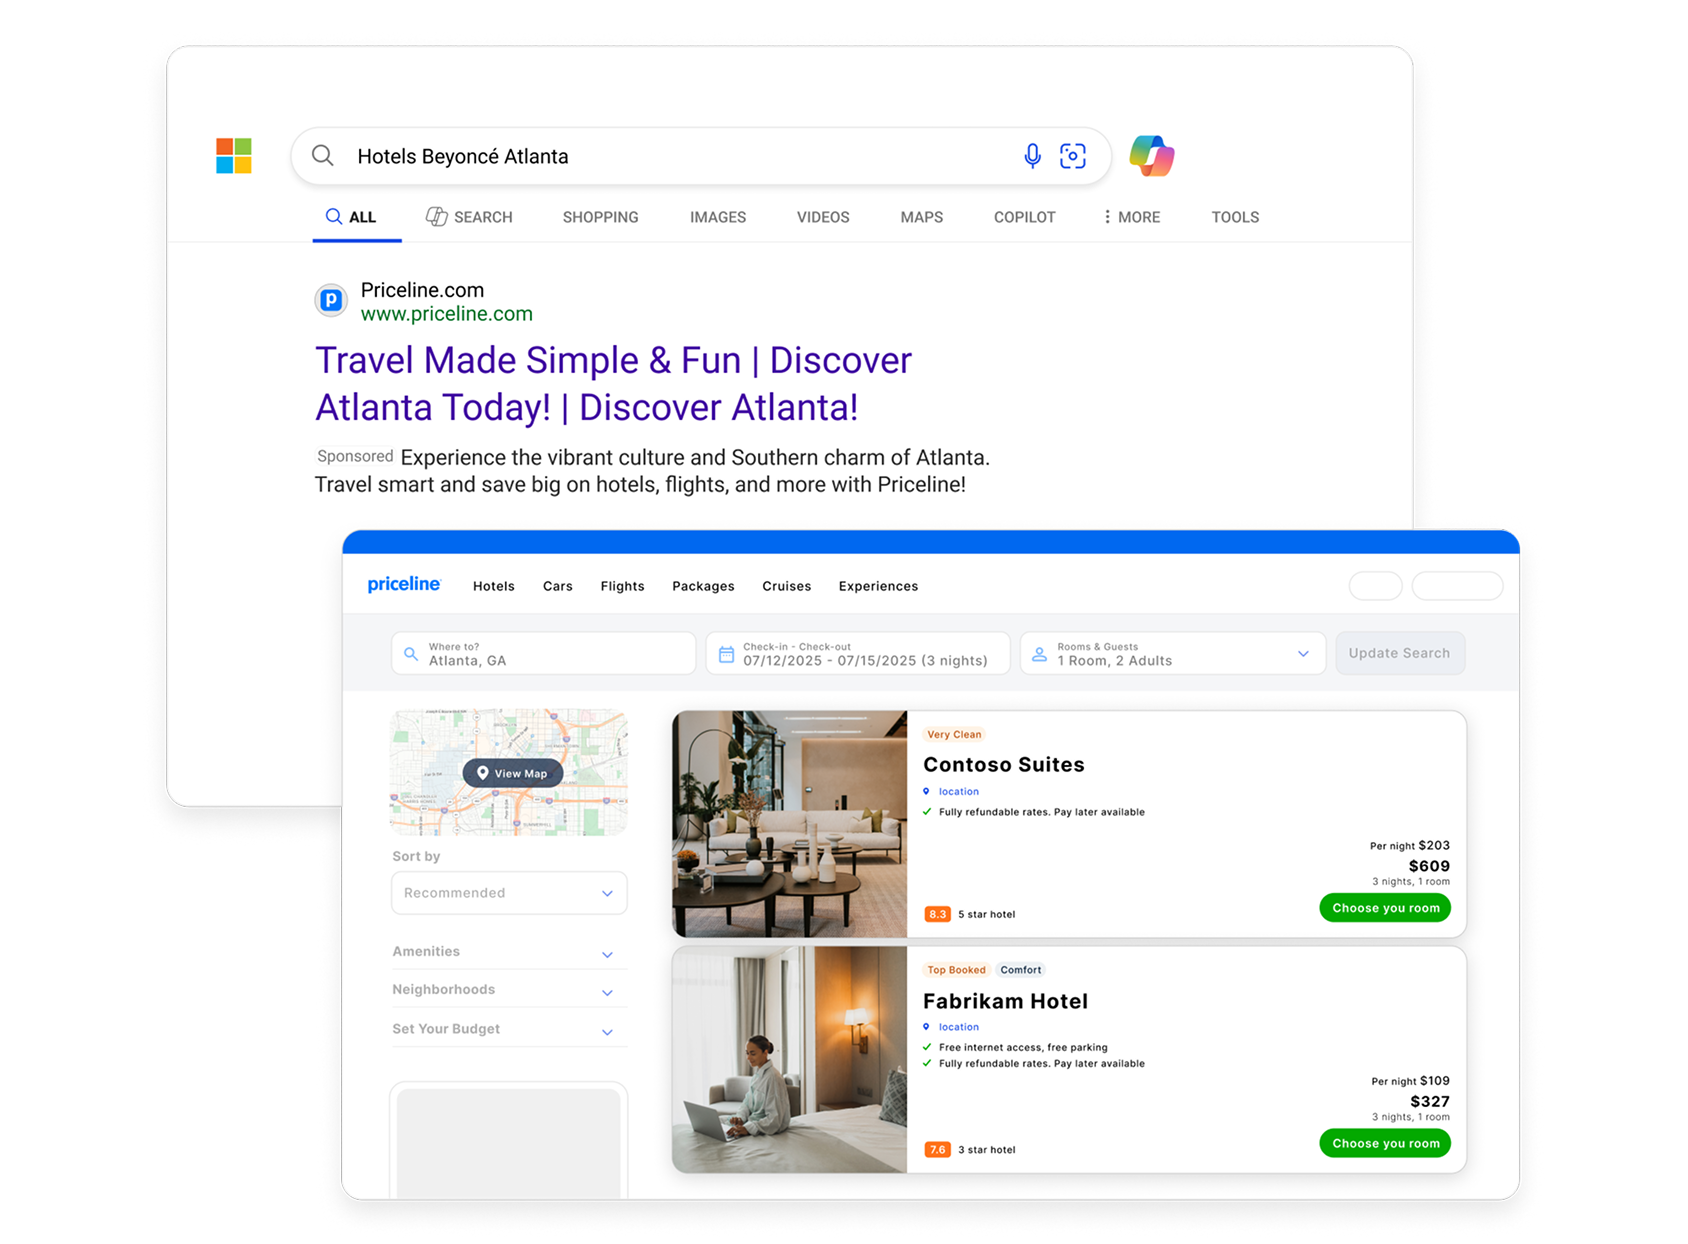Viewport: 1688px width, 1244px height.
Task: Click View Map on map thumbnail
Action: (x=513, y=773)
